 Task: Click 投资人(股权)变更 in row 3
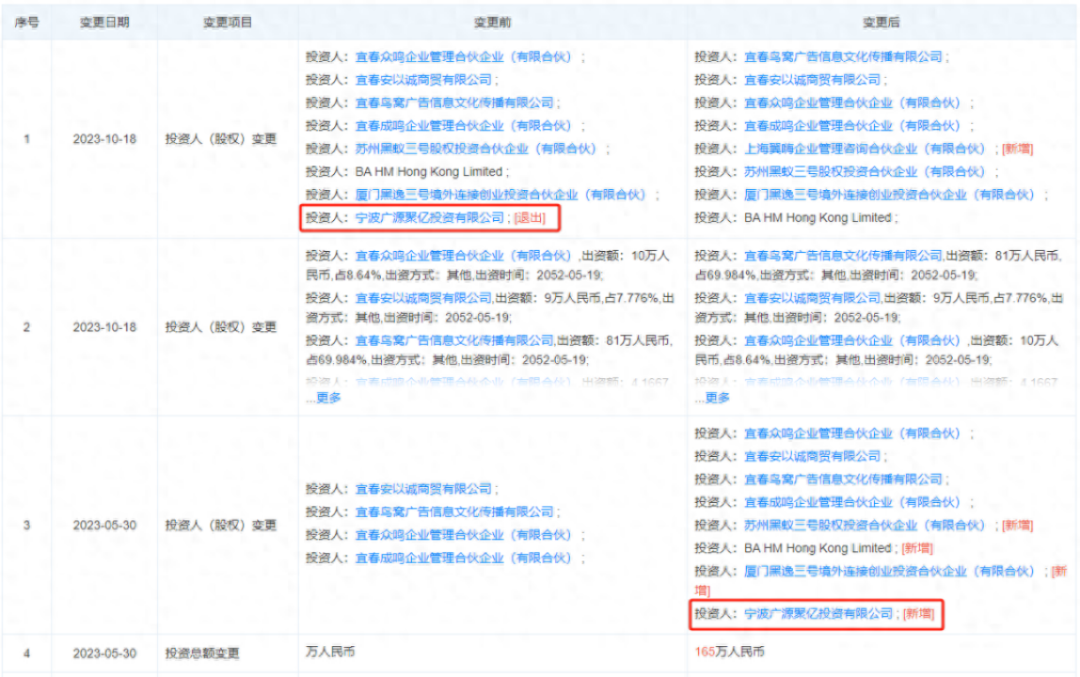(x=220, y=525)
